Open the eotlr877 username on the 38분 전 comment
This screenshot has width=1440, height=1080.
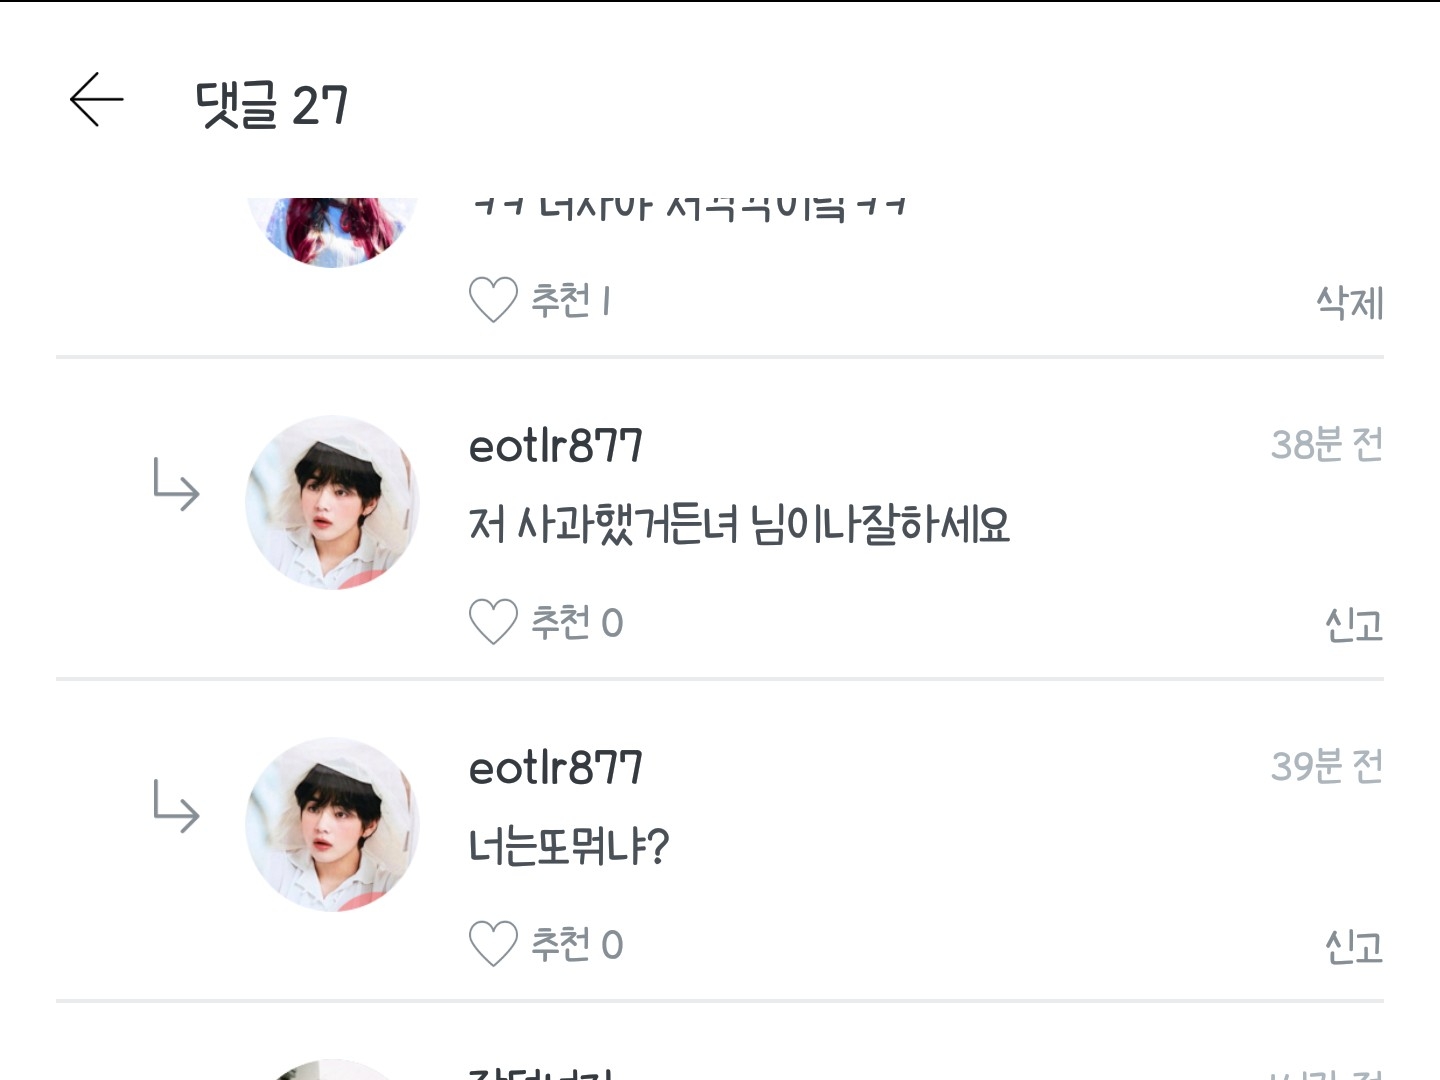(x=556, y=446)
